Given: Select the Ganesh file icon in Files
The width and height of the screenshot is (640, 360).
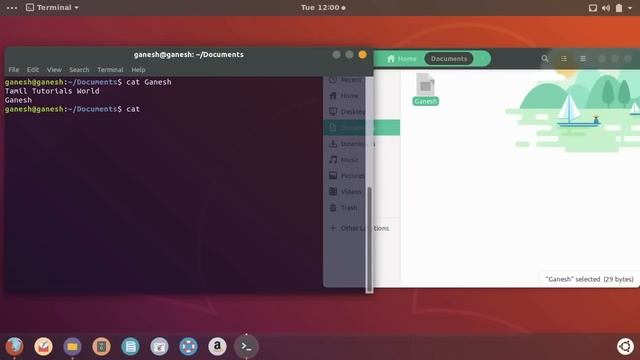Looking at the screenshot, I should coord(425,85).
